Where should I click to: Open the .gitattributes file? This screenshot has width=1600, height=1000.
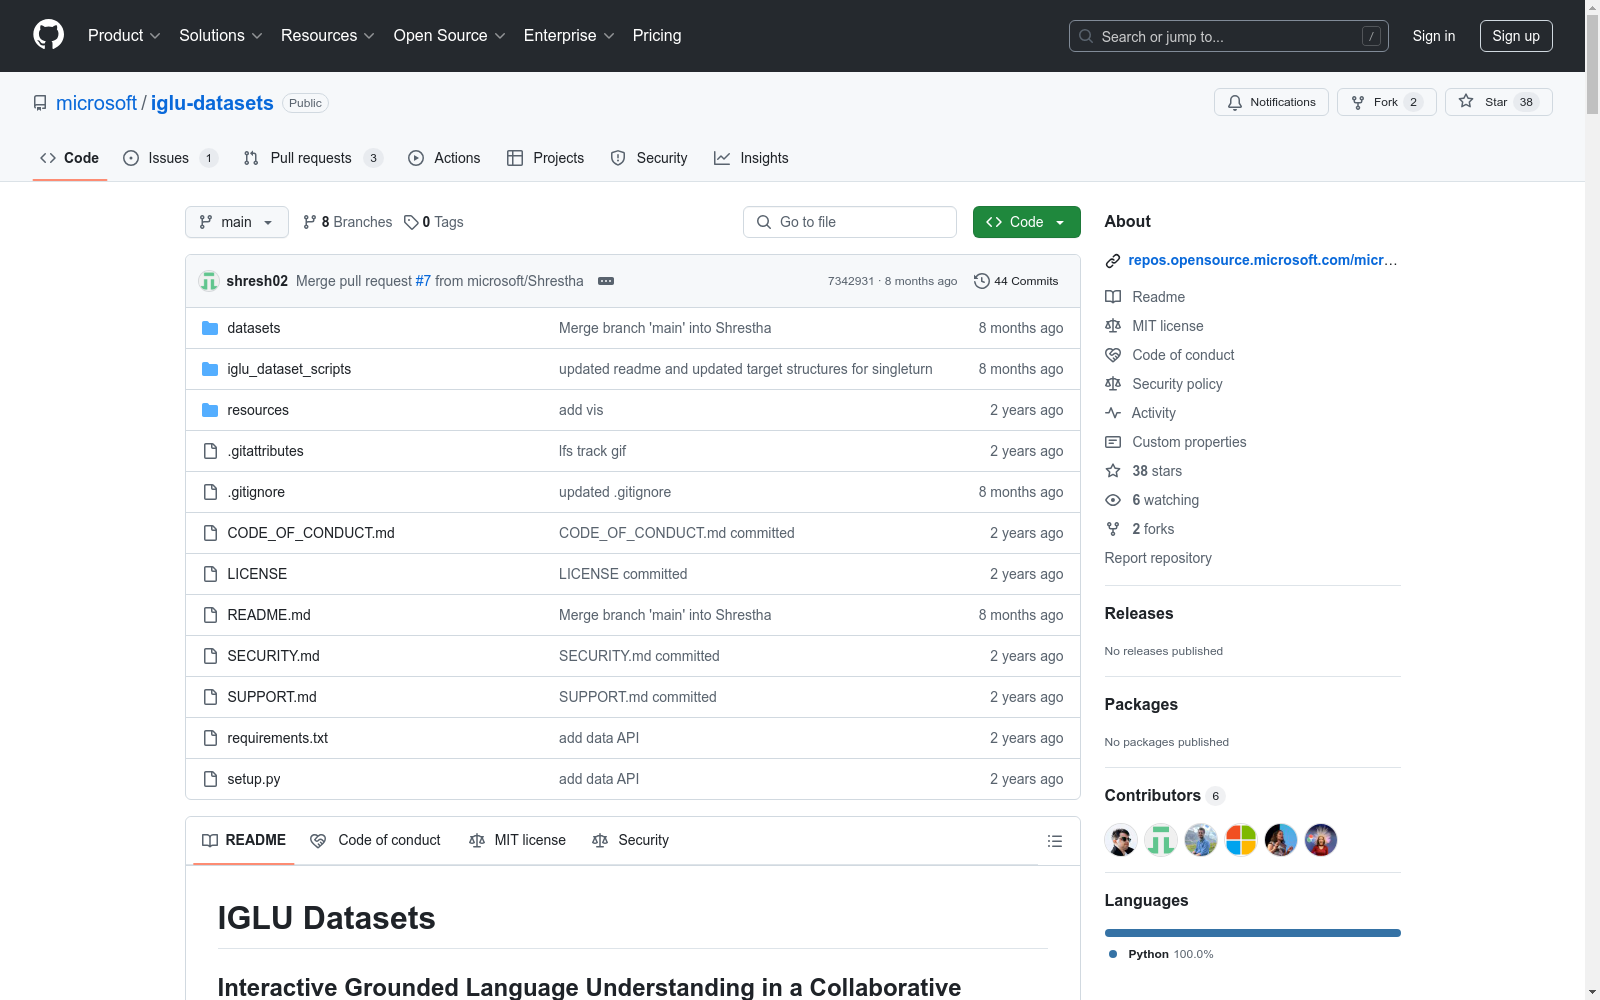265,451
